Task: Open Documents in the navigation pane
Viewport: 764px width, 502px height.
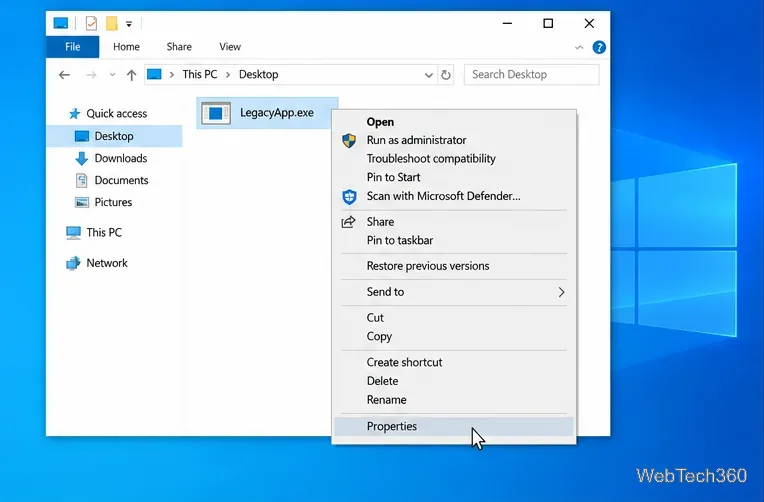Action: tap(121, 180)
